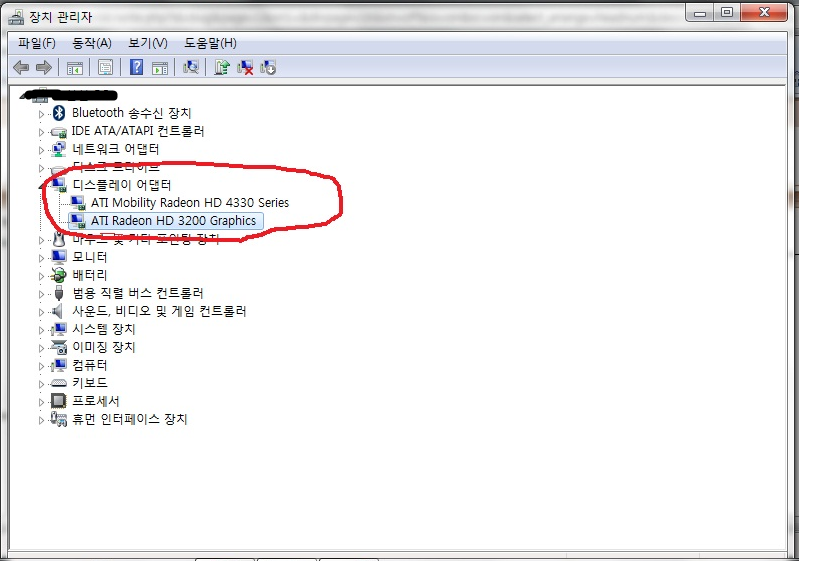Click the sound speaker category icon

click(x=58, y=311)
